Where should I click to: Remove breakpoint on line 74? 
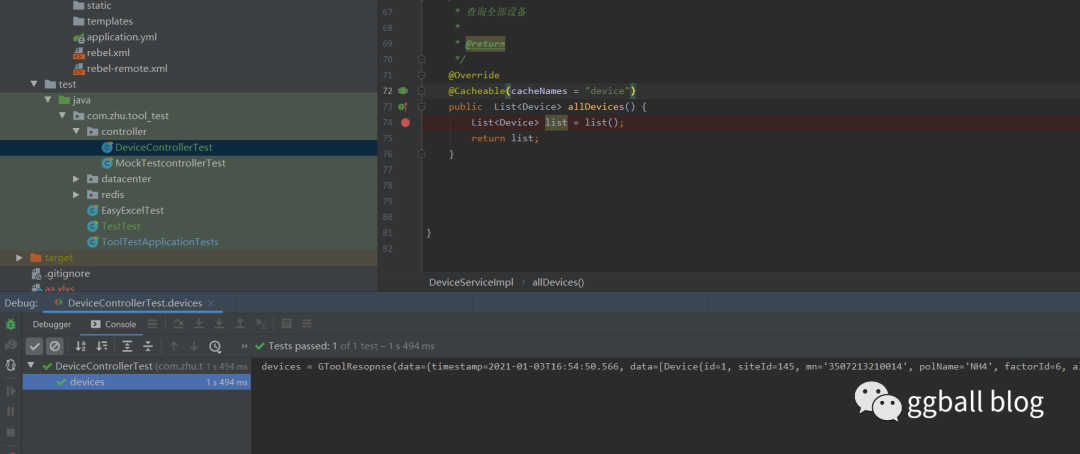(x=405, y=123)
